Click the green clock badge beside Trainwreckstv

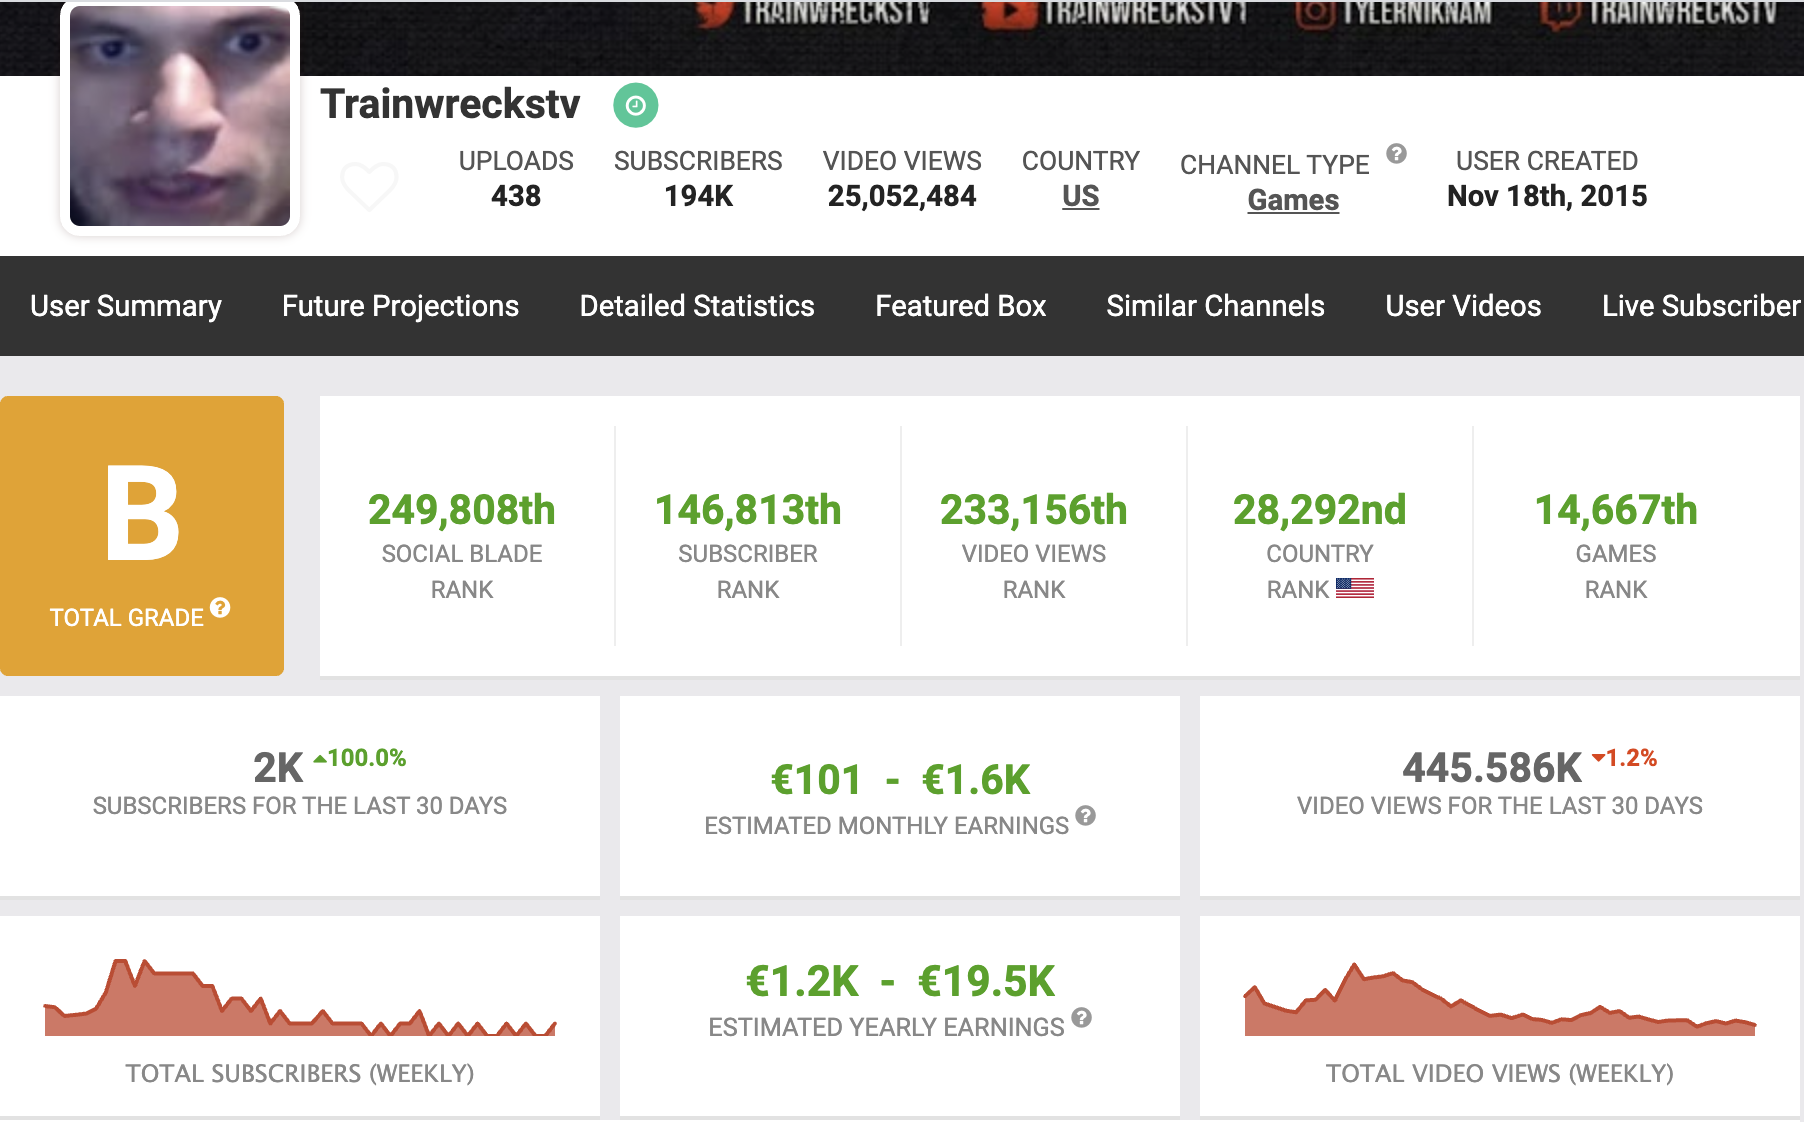pos(636,105)
